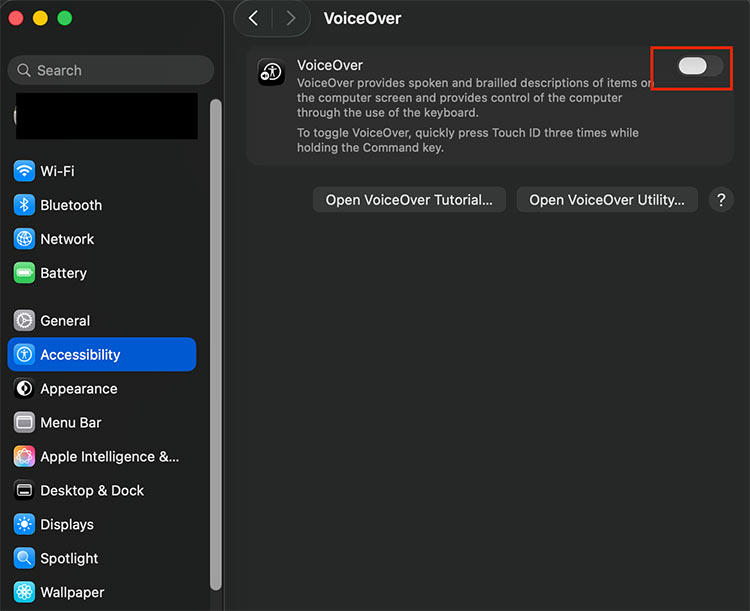Click the green Battery icon

coord(24,273)
